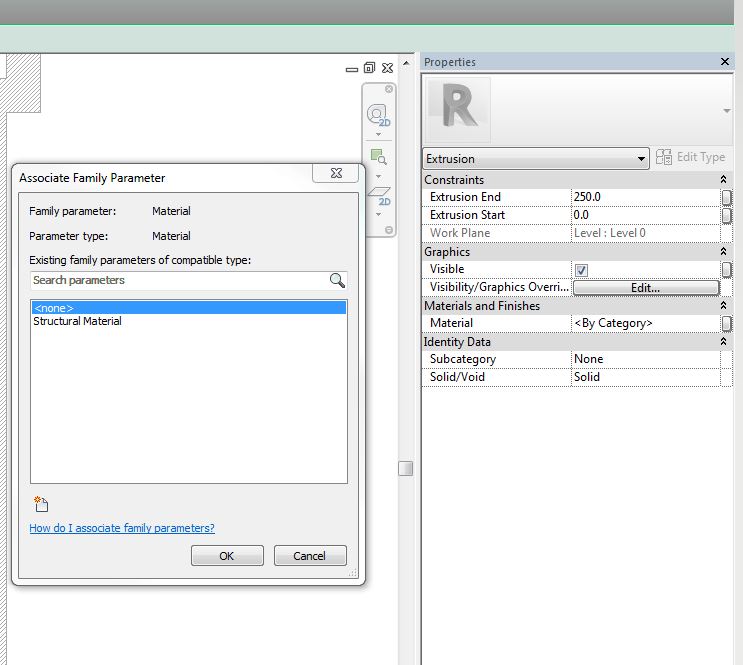Open navigation bar customize menu at bottom

pyautogui.click(x=389, y=230)
